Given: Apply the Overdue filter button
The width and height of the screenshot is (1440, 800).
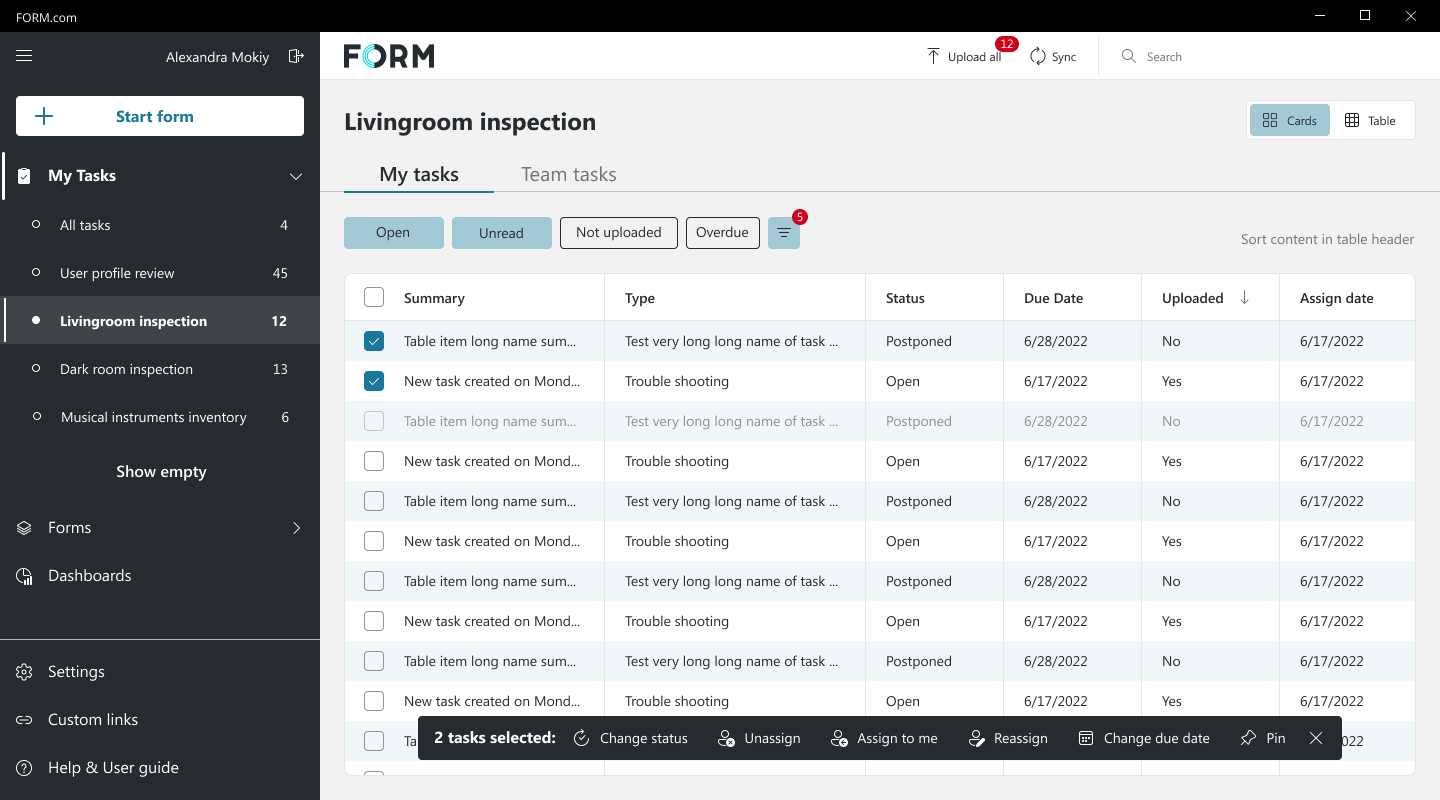Looking at the screenshot, I should coord(722,233).
